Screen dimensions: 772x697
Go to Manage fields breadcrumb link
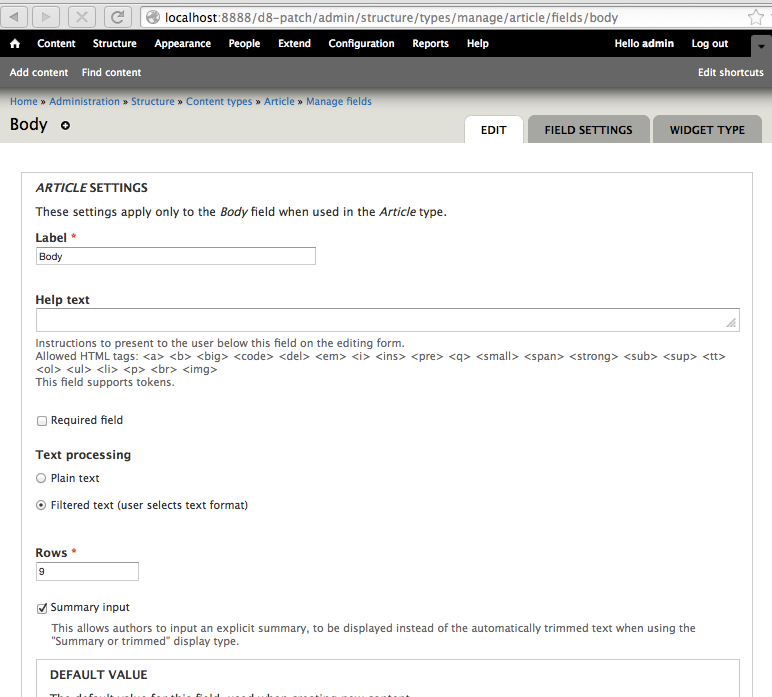(x=339, y=101)
